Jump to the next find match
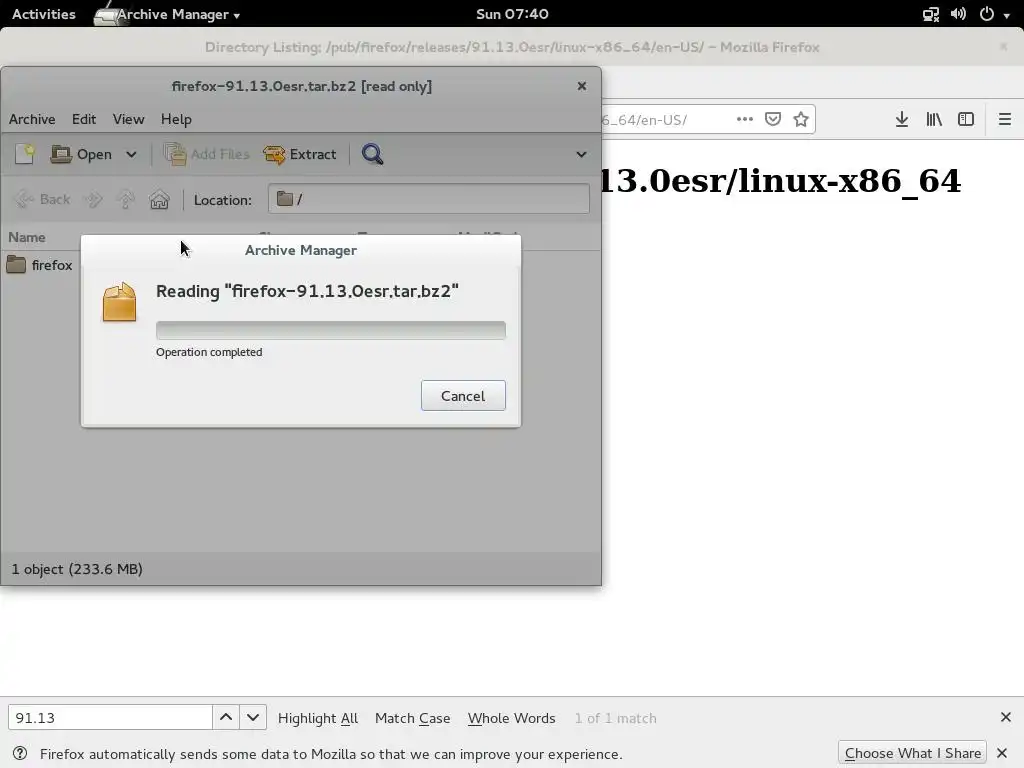Screen dimensions: 1024x768 click(x=253, y=718)
